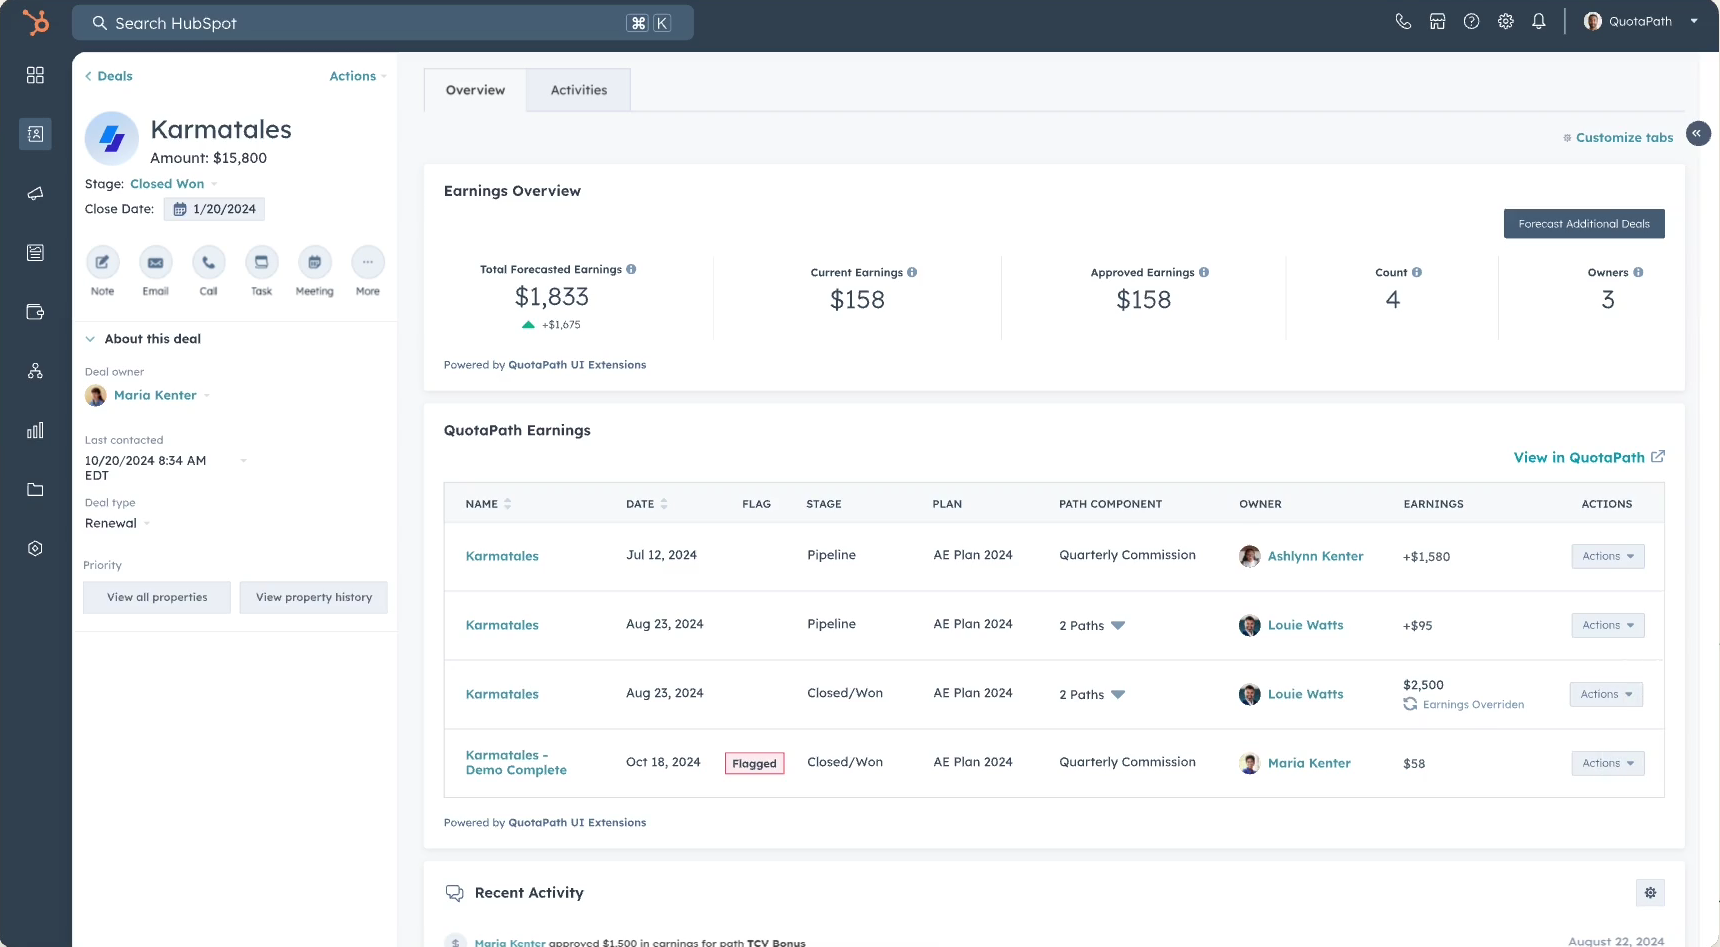The image size is (1720, 947).
Task: Open the Reporting bar chart icon in sidebar
Action: (x=35, y=430)
